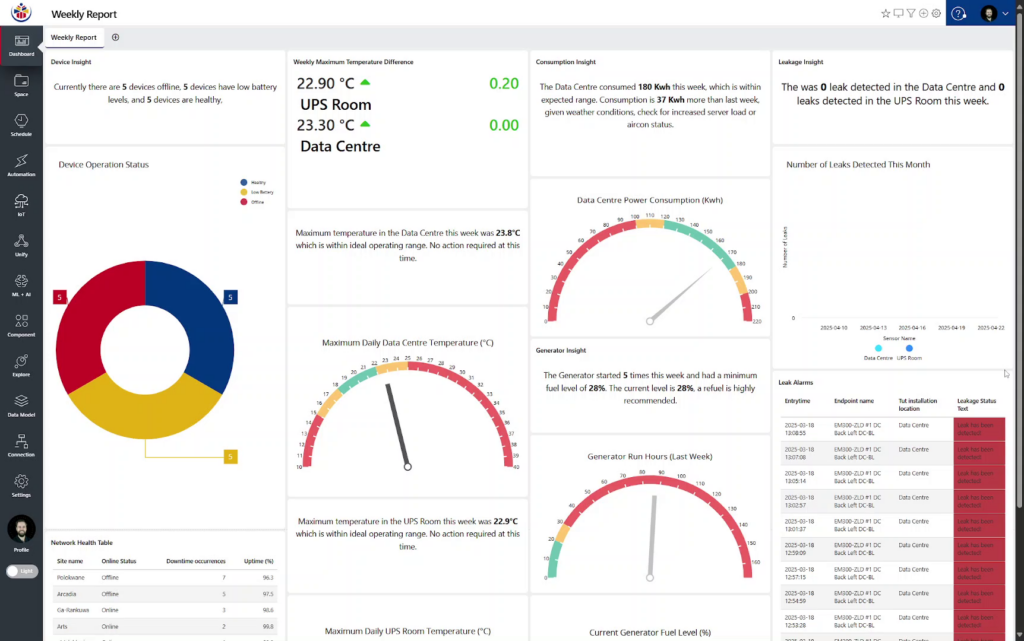Select the Unify sidebar icon

(x=21, y=244)
